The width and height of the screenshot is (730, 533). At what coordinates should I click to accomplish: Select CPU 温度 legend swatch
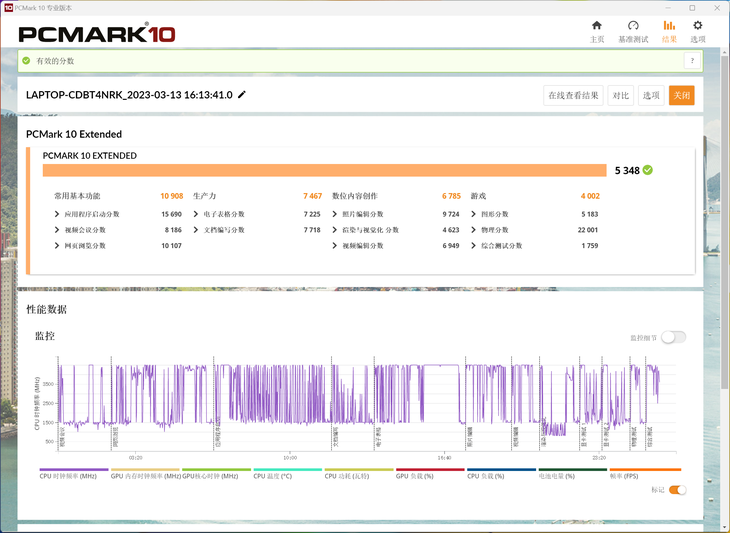(x=288, y=470)
